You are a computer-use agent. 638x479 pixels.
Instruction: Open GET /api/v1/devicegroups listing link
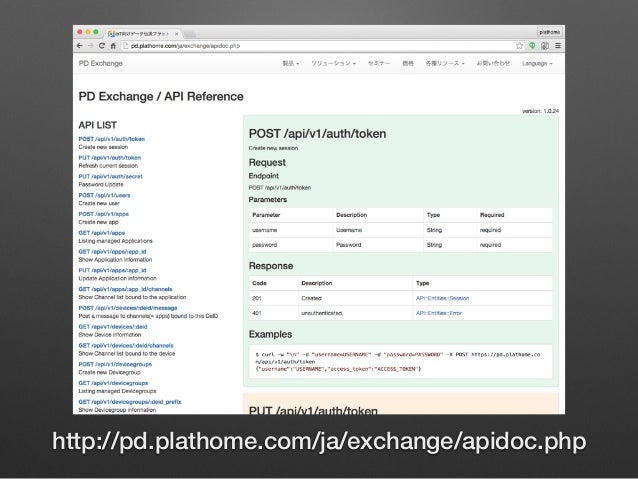click(113, 383)
